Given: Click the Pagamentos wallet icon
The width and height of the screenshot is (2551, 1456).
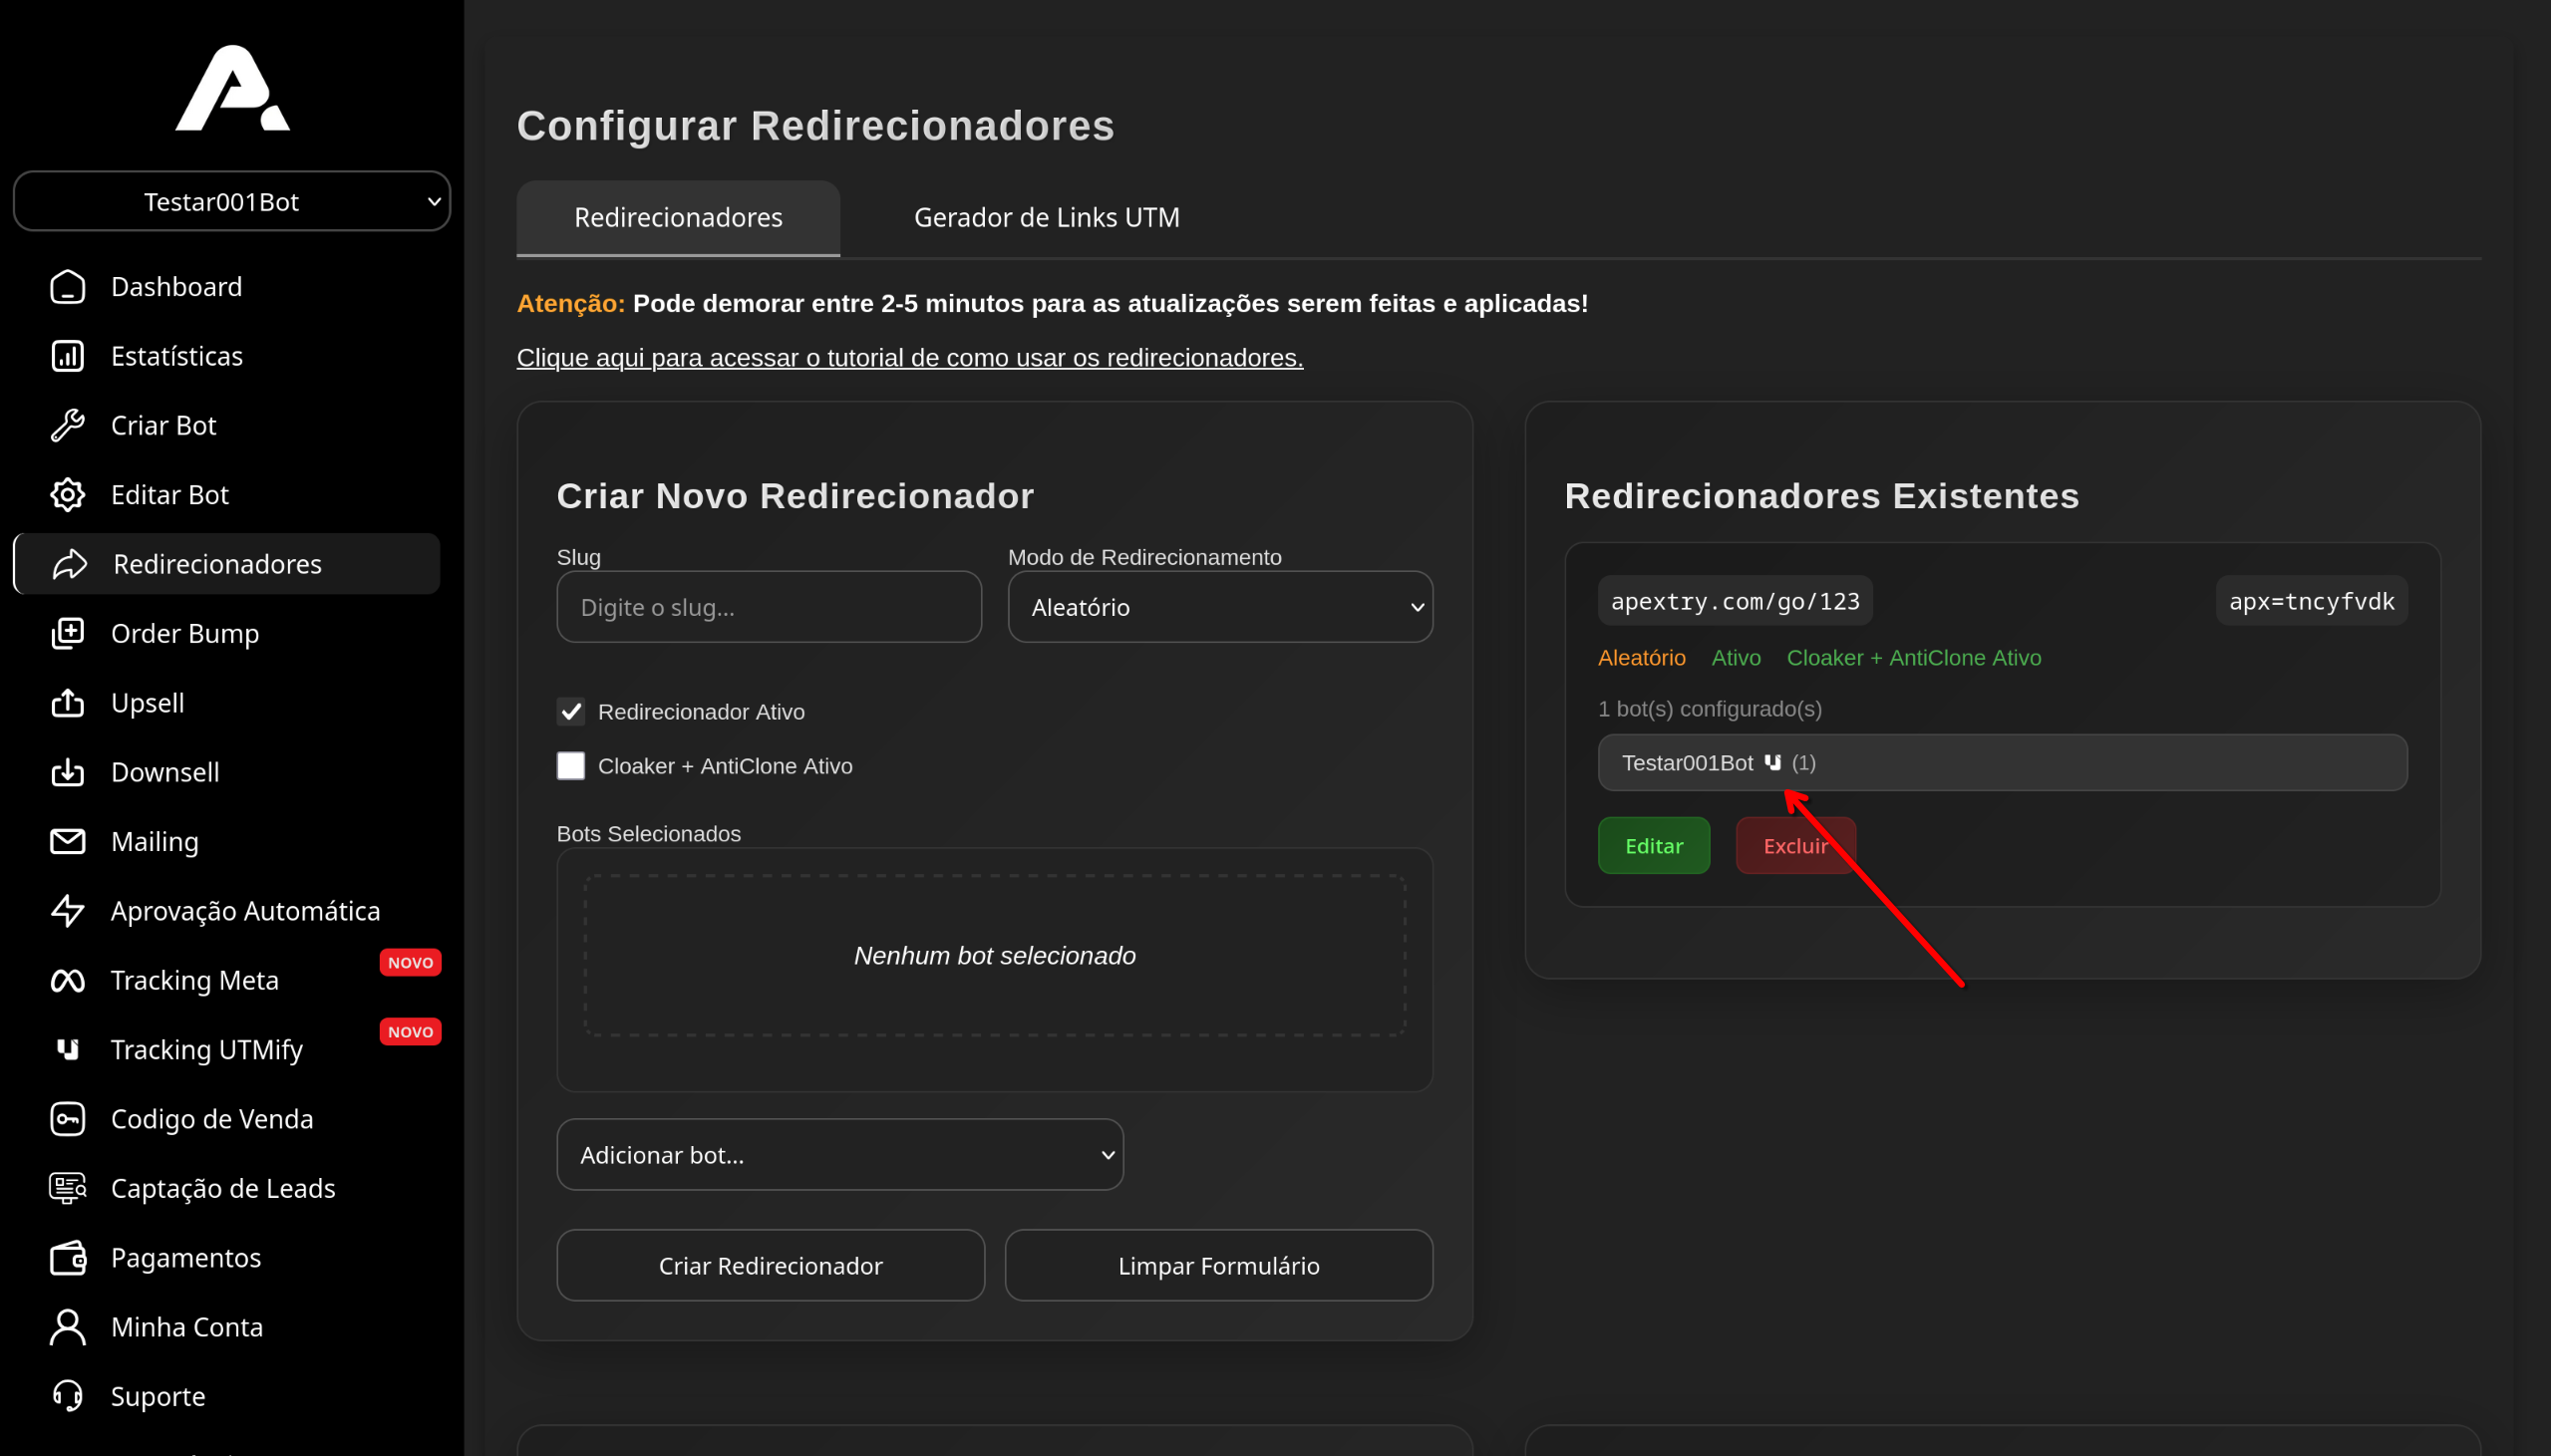Looking at the screenshot, I should [x=68, y=1257].
